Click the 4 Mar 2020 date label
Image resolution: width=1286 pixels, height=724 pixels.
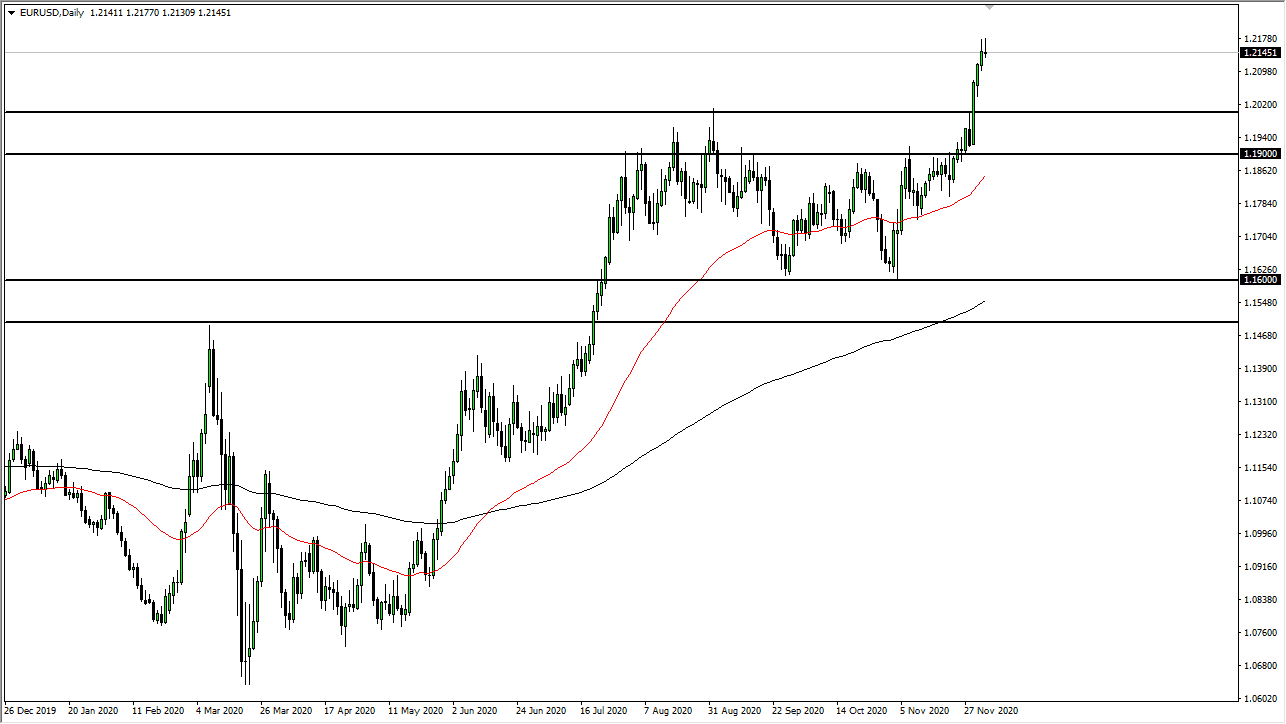pyautogui.click(x=220, y=711)
